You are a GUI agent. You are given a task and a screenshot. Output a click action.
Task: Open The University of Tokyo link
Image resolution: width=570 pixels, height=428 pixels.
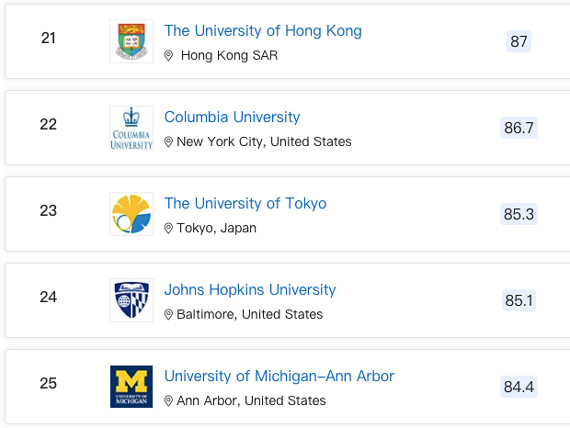[x=245, y=203]
